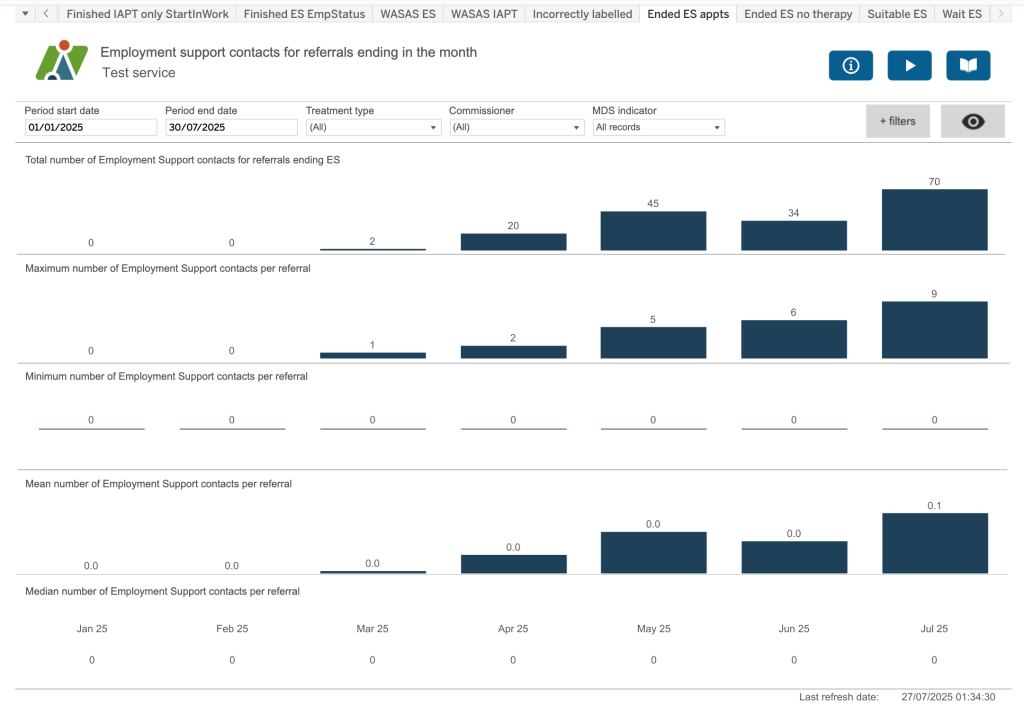
Task: Open the Finished ES EmpStatus tab
Action: coord(304,14)
